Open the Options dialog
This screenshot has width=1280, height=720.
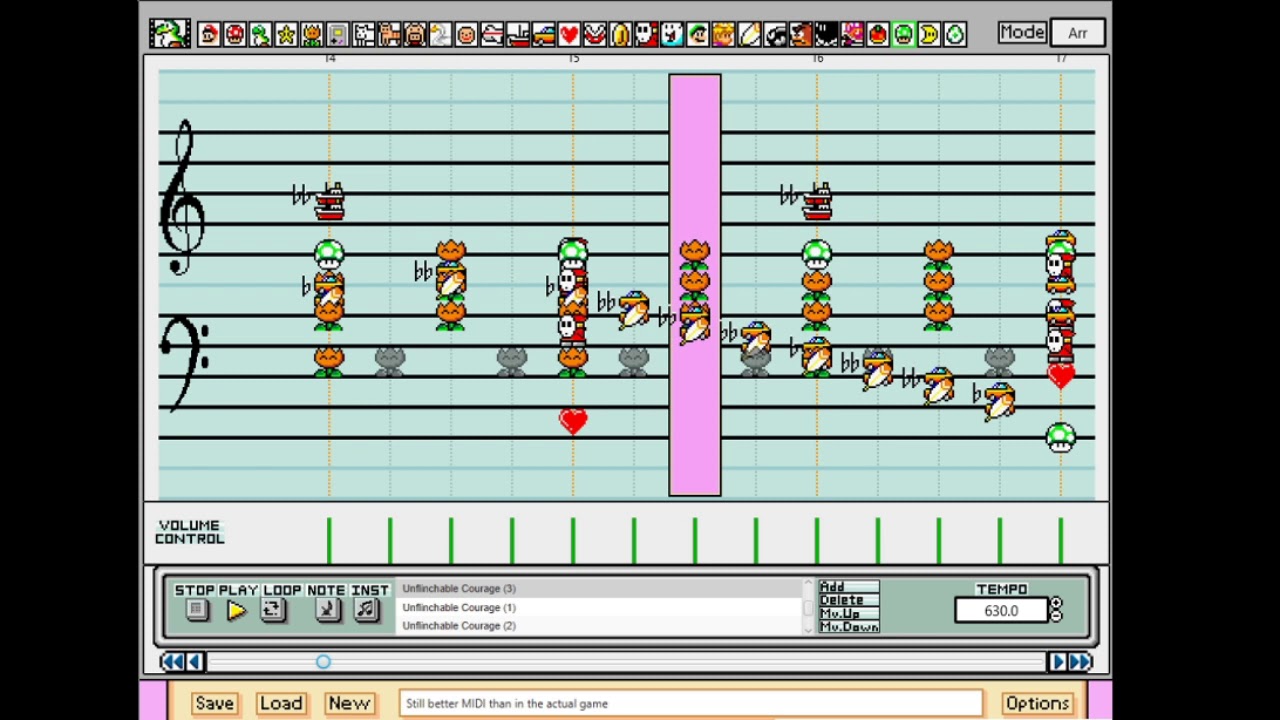[x=1037, y=703]
